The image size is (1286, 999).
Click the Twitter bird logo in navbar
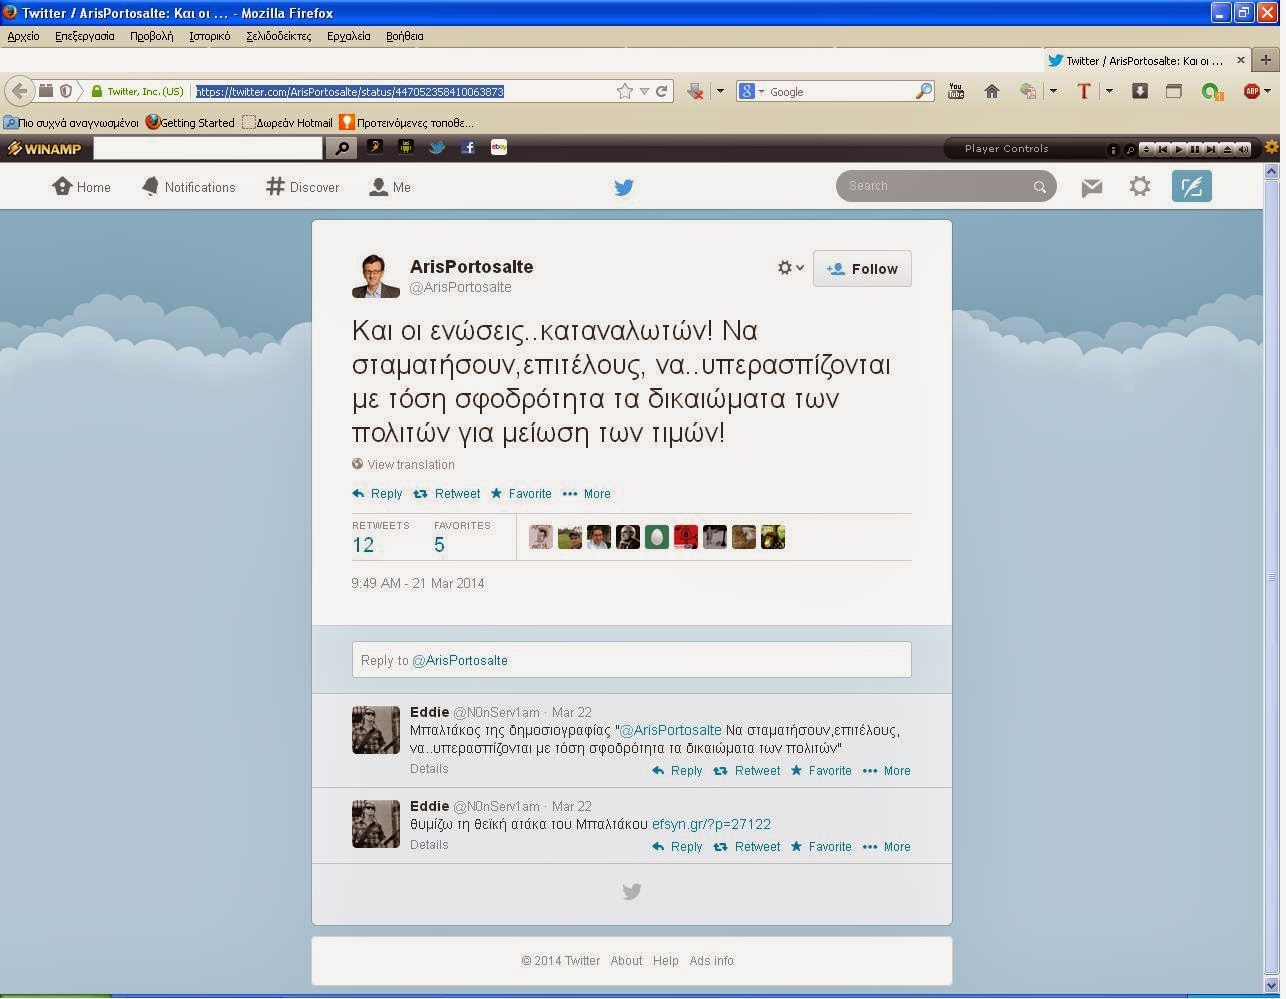click(624, 187)
